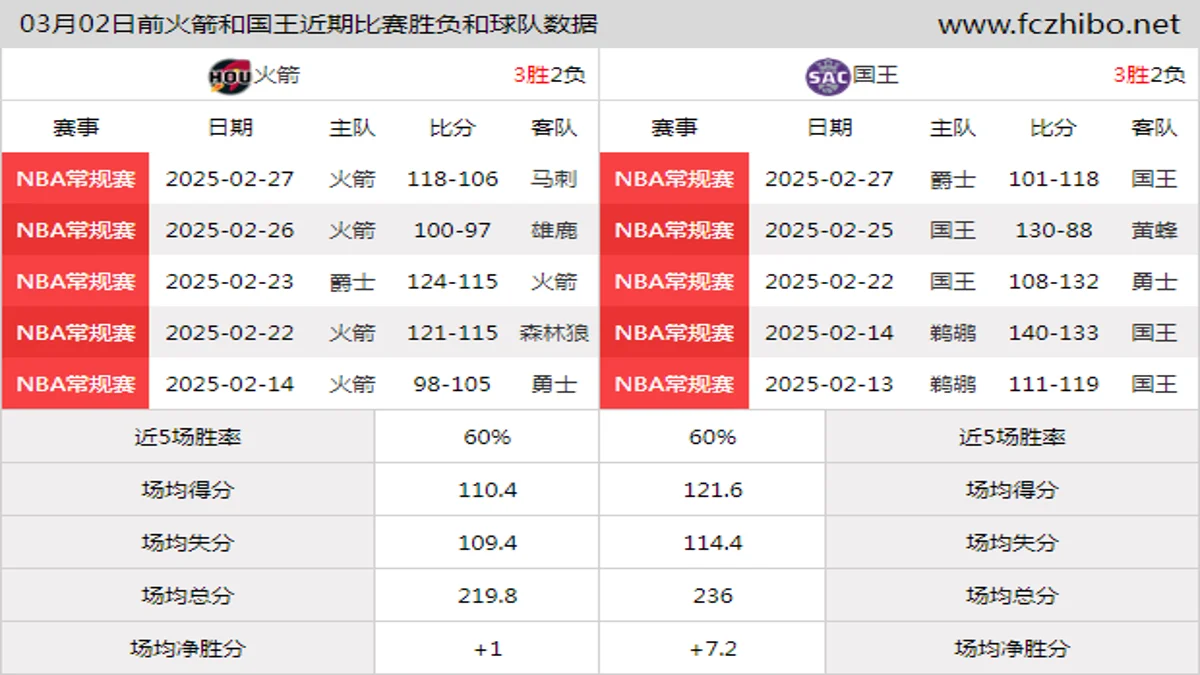This screenshot has height=675, width=1200.
Task: Select the score 108-132
Action: click(x=1053, y=281)
